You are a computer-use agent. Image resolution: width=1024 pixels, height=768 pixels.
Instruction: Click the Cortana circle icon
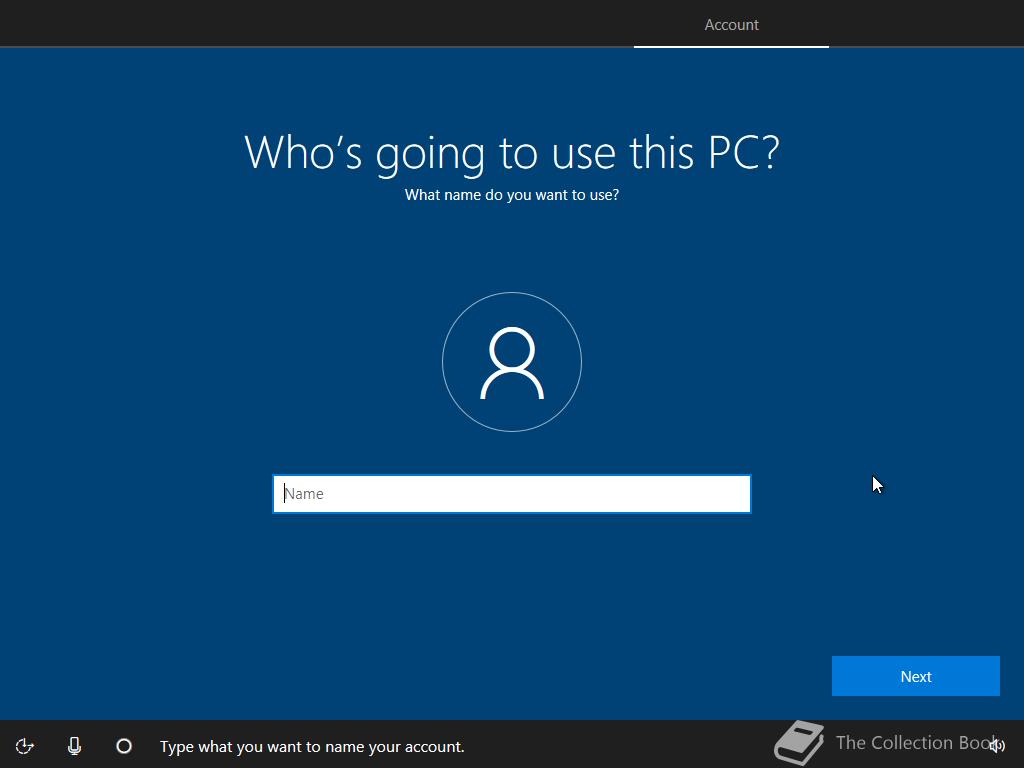click(x=124, y=746)
